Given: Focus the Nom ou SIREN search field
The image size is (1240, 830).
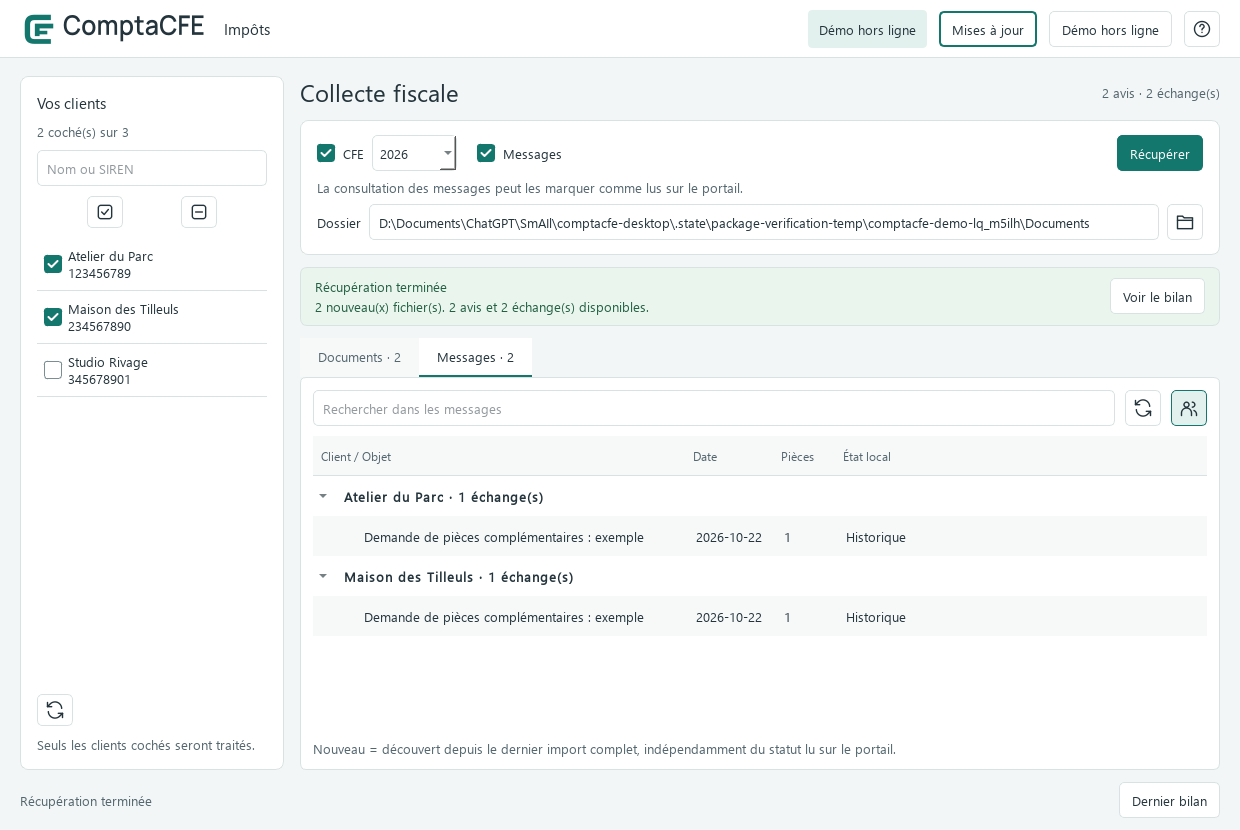Looking at the screenshot, I should coord(152,168).
